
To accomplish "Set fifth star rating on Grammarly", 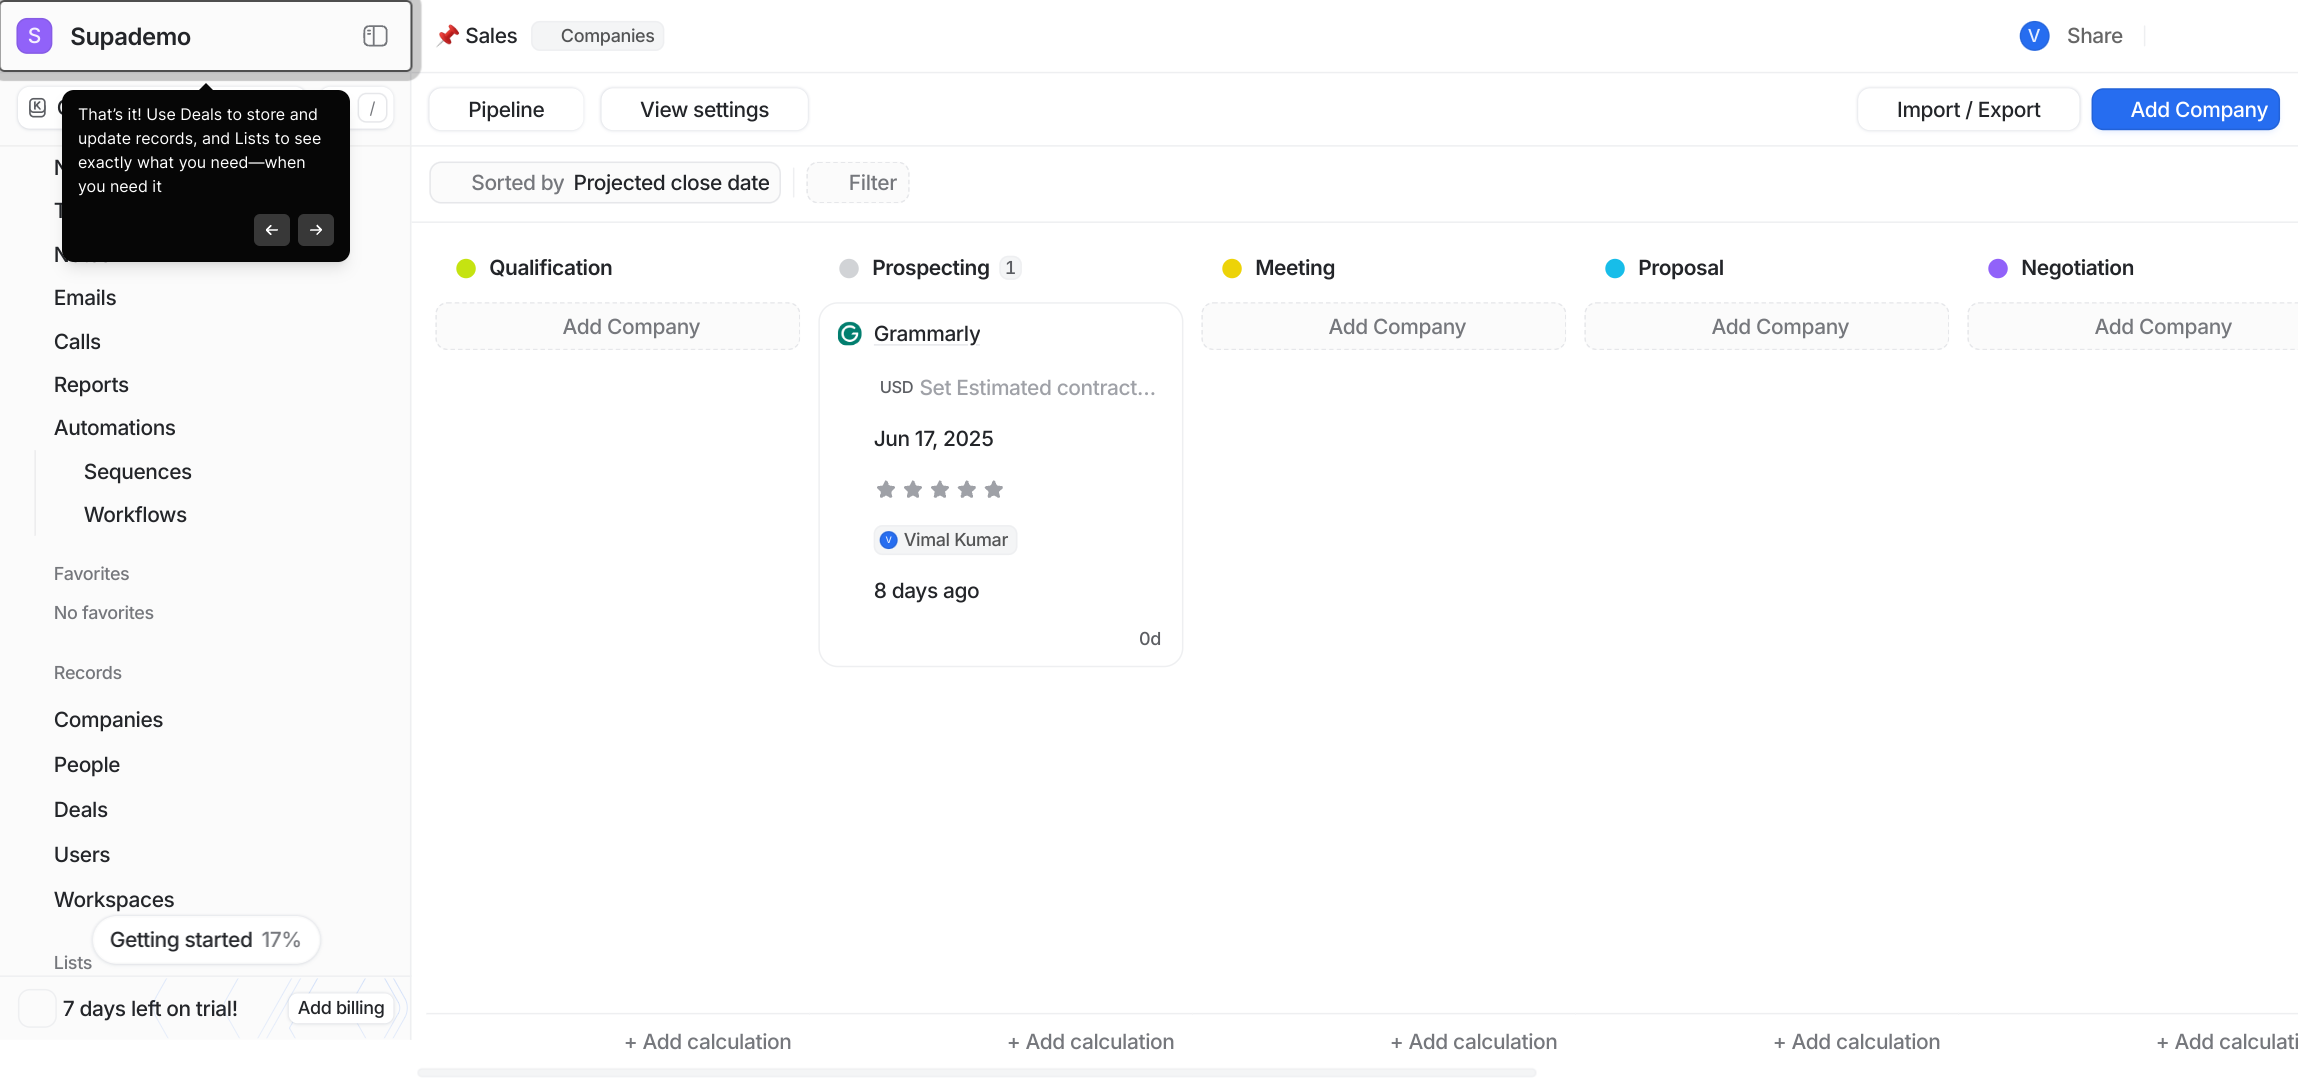I will [x=993, y=489].
